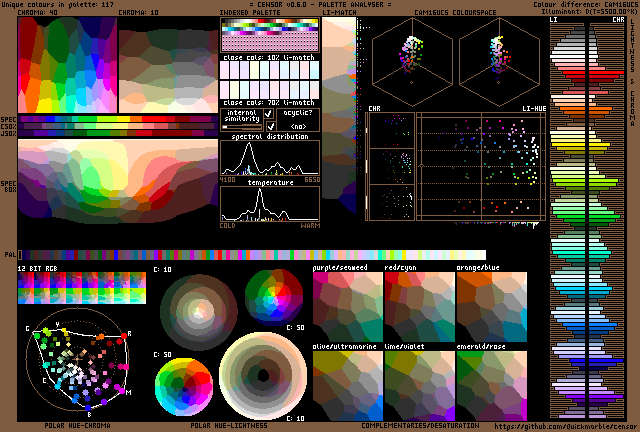
Task: Click the 'lime/violet' label
Action: click(x=404, y=347)
